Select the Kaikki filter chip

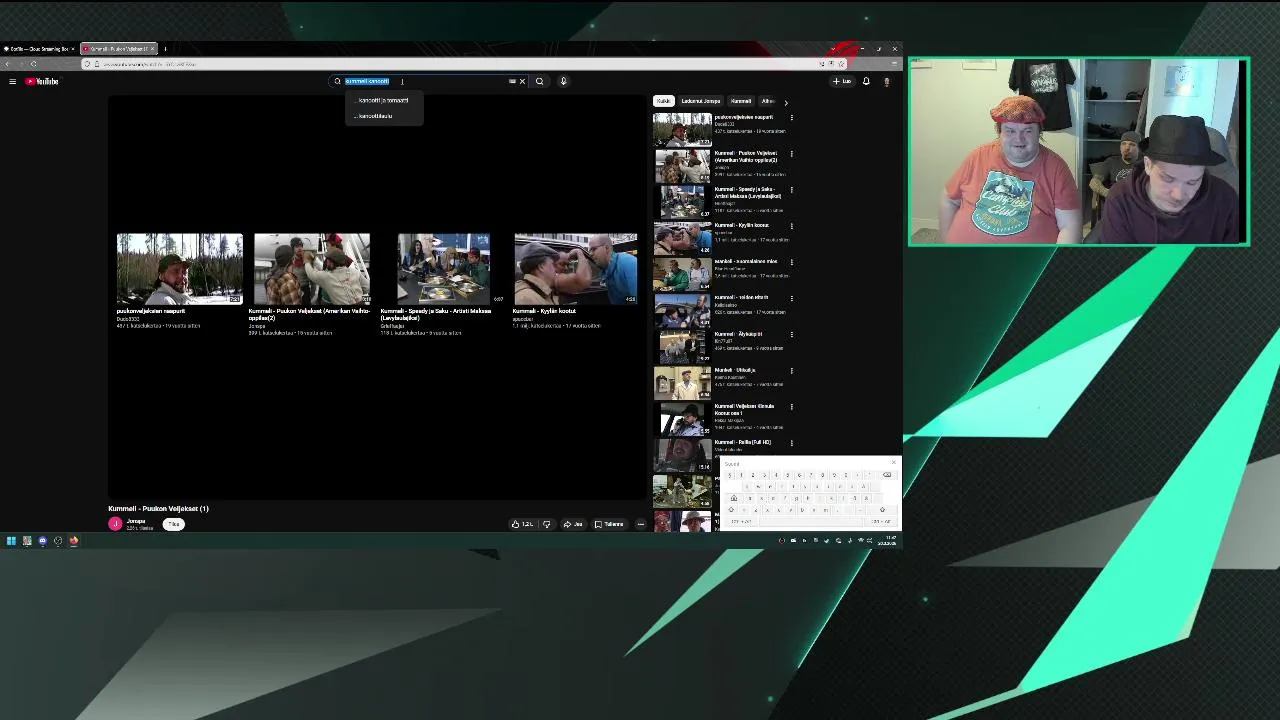coord(663,101)
